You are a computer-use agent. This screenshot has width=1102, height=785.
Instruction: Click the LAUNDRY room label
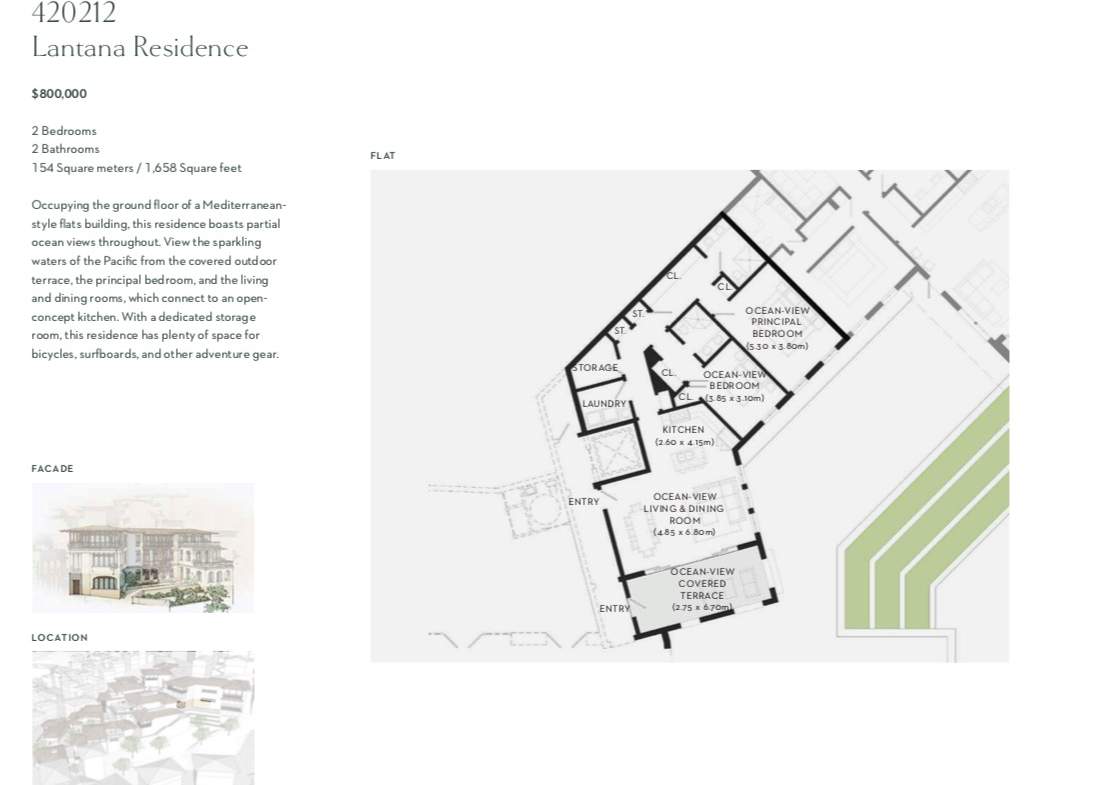pyautogui.click(x=604, y=404)
